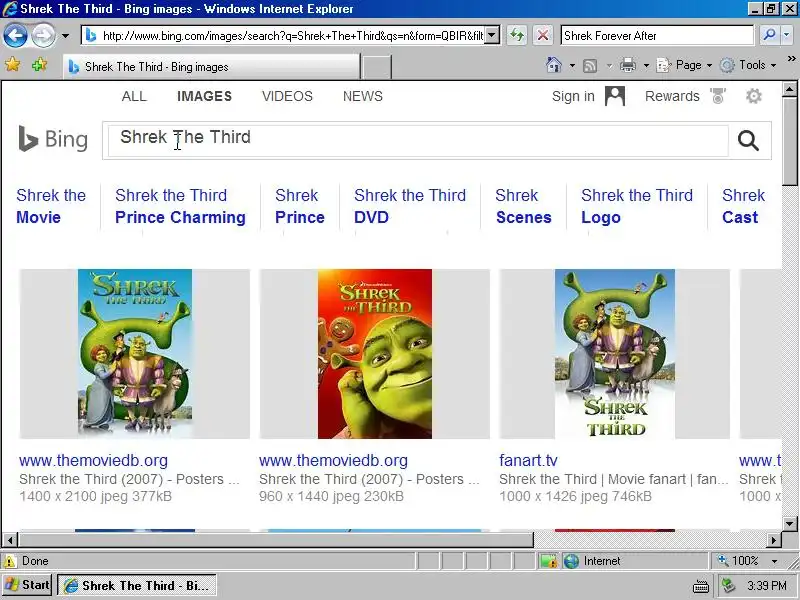Click the Windows Start button
Screen dimensions: 800x600
click(27, 585)
